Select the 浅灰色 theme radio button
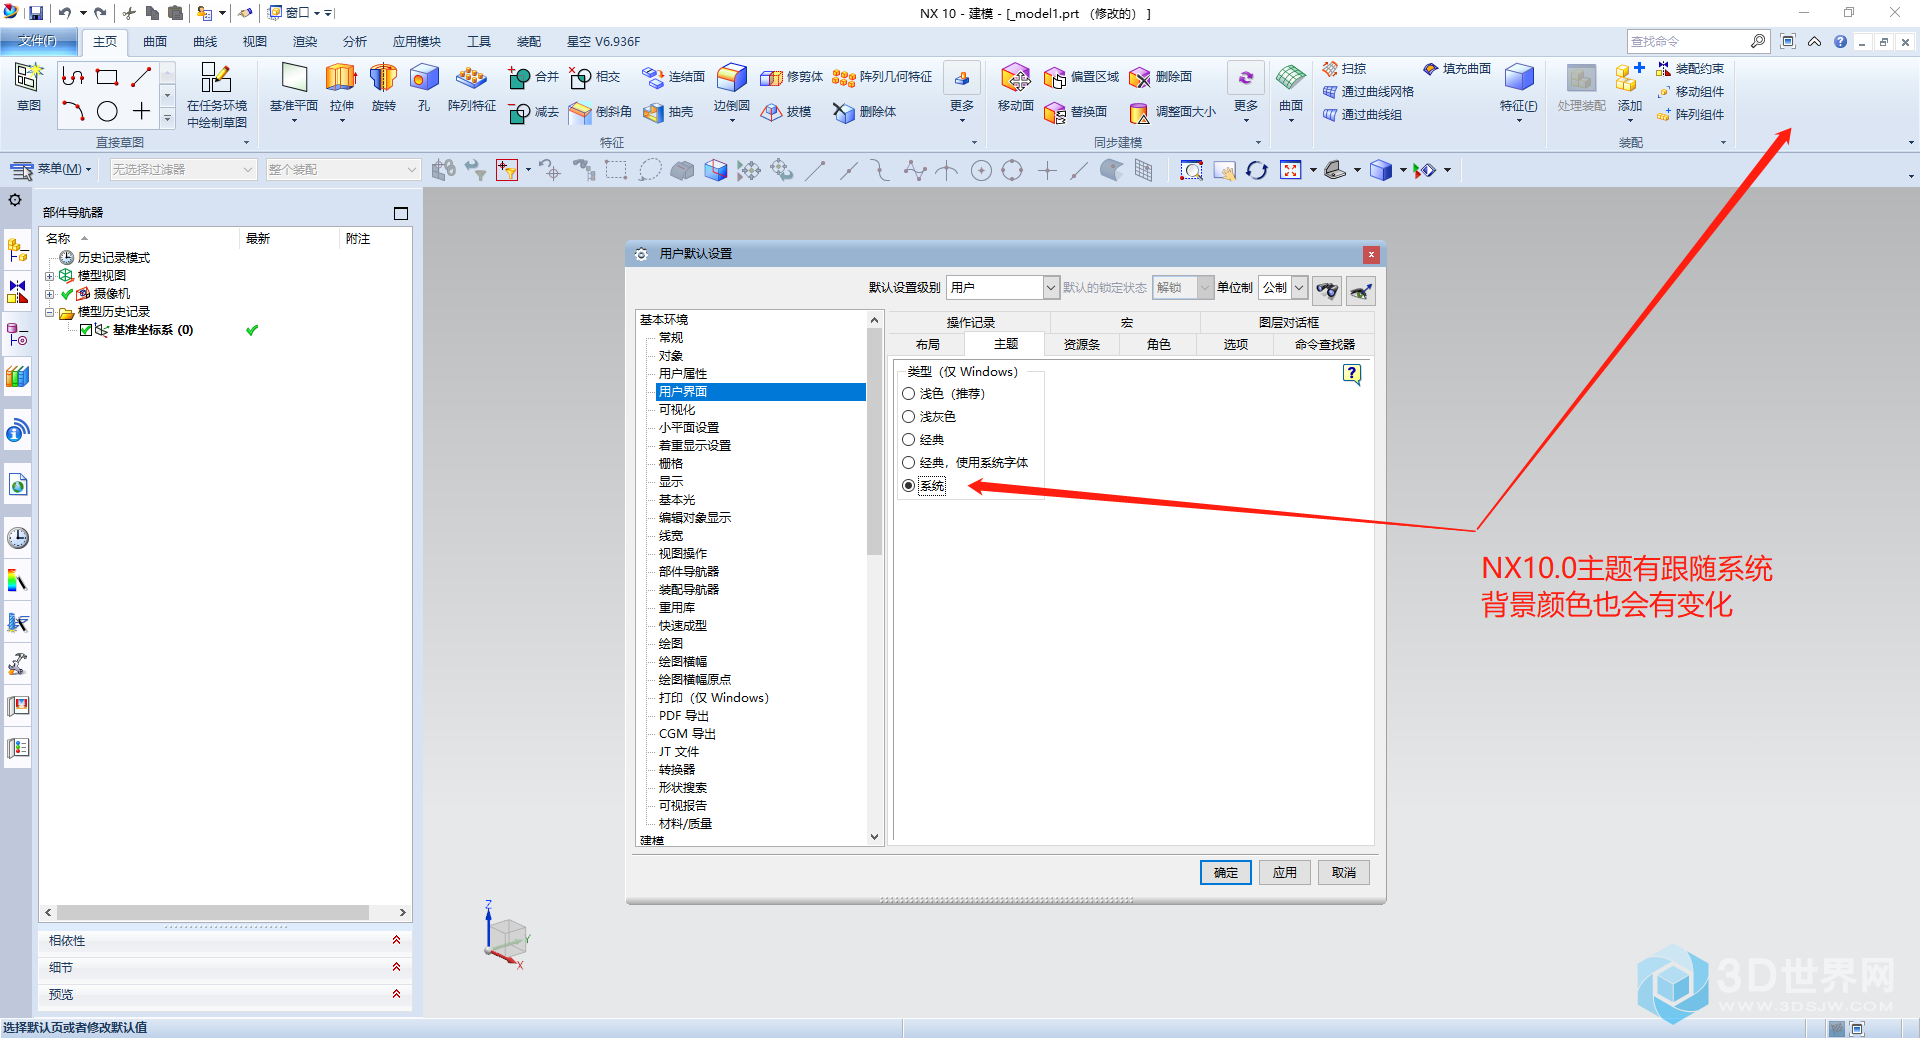1920x1038 pixels. click(909, 417)
